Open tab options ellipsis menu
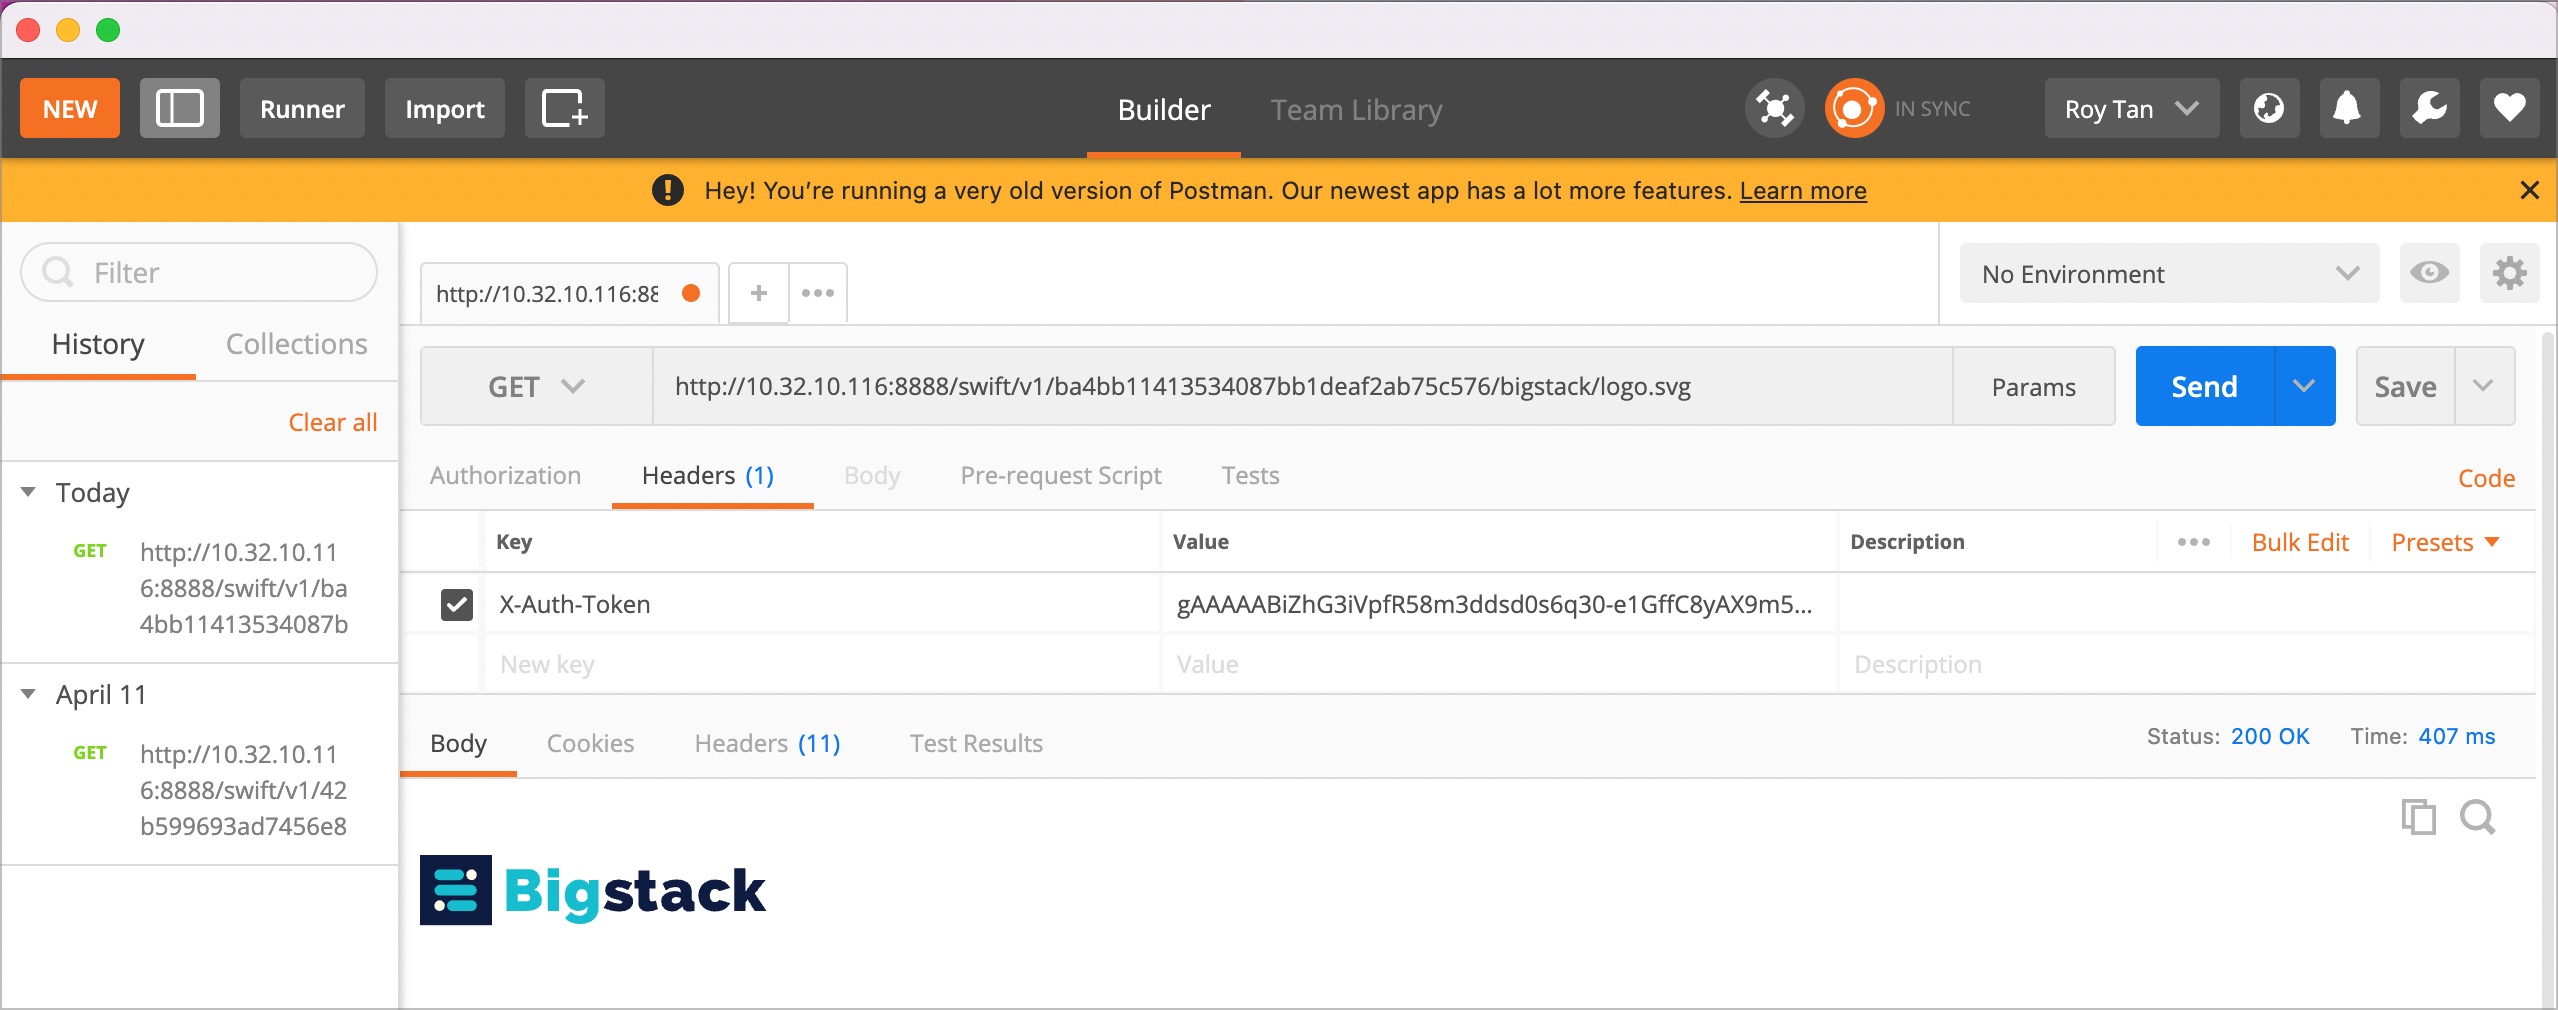The image size is (2558, 1010). point(818,293)
